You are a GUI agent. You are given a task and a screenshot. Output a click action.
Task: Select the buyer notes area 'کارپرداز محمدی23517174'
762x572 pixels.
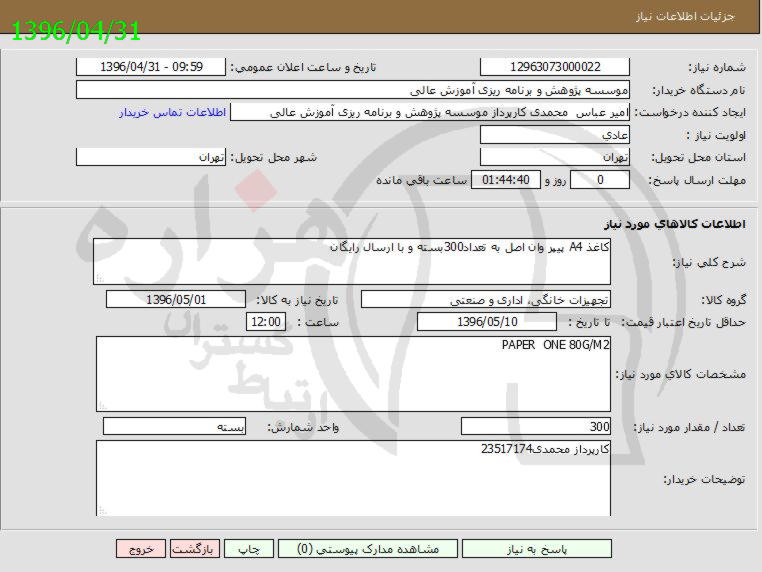tap(353, 478)
